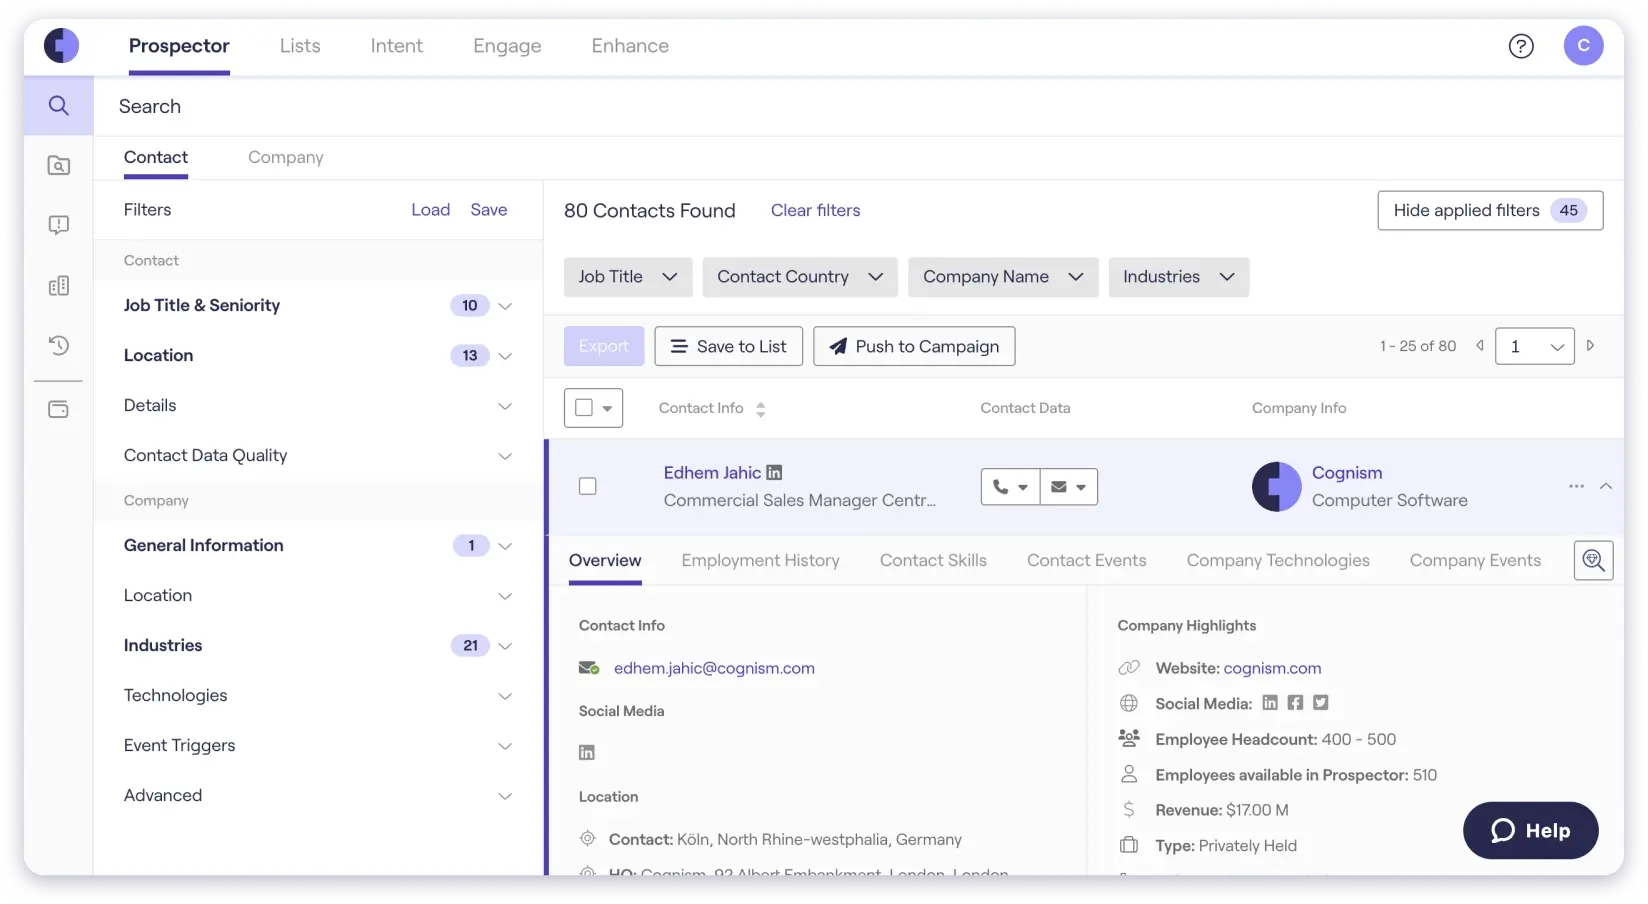Open saved searches from the sidebar
Image resolution: width=1648 pixels, height=904 pixels.
pyautogui.click(x=58, y=166)
